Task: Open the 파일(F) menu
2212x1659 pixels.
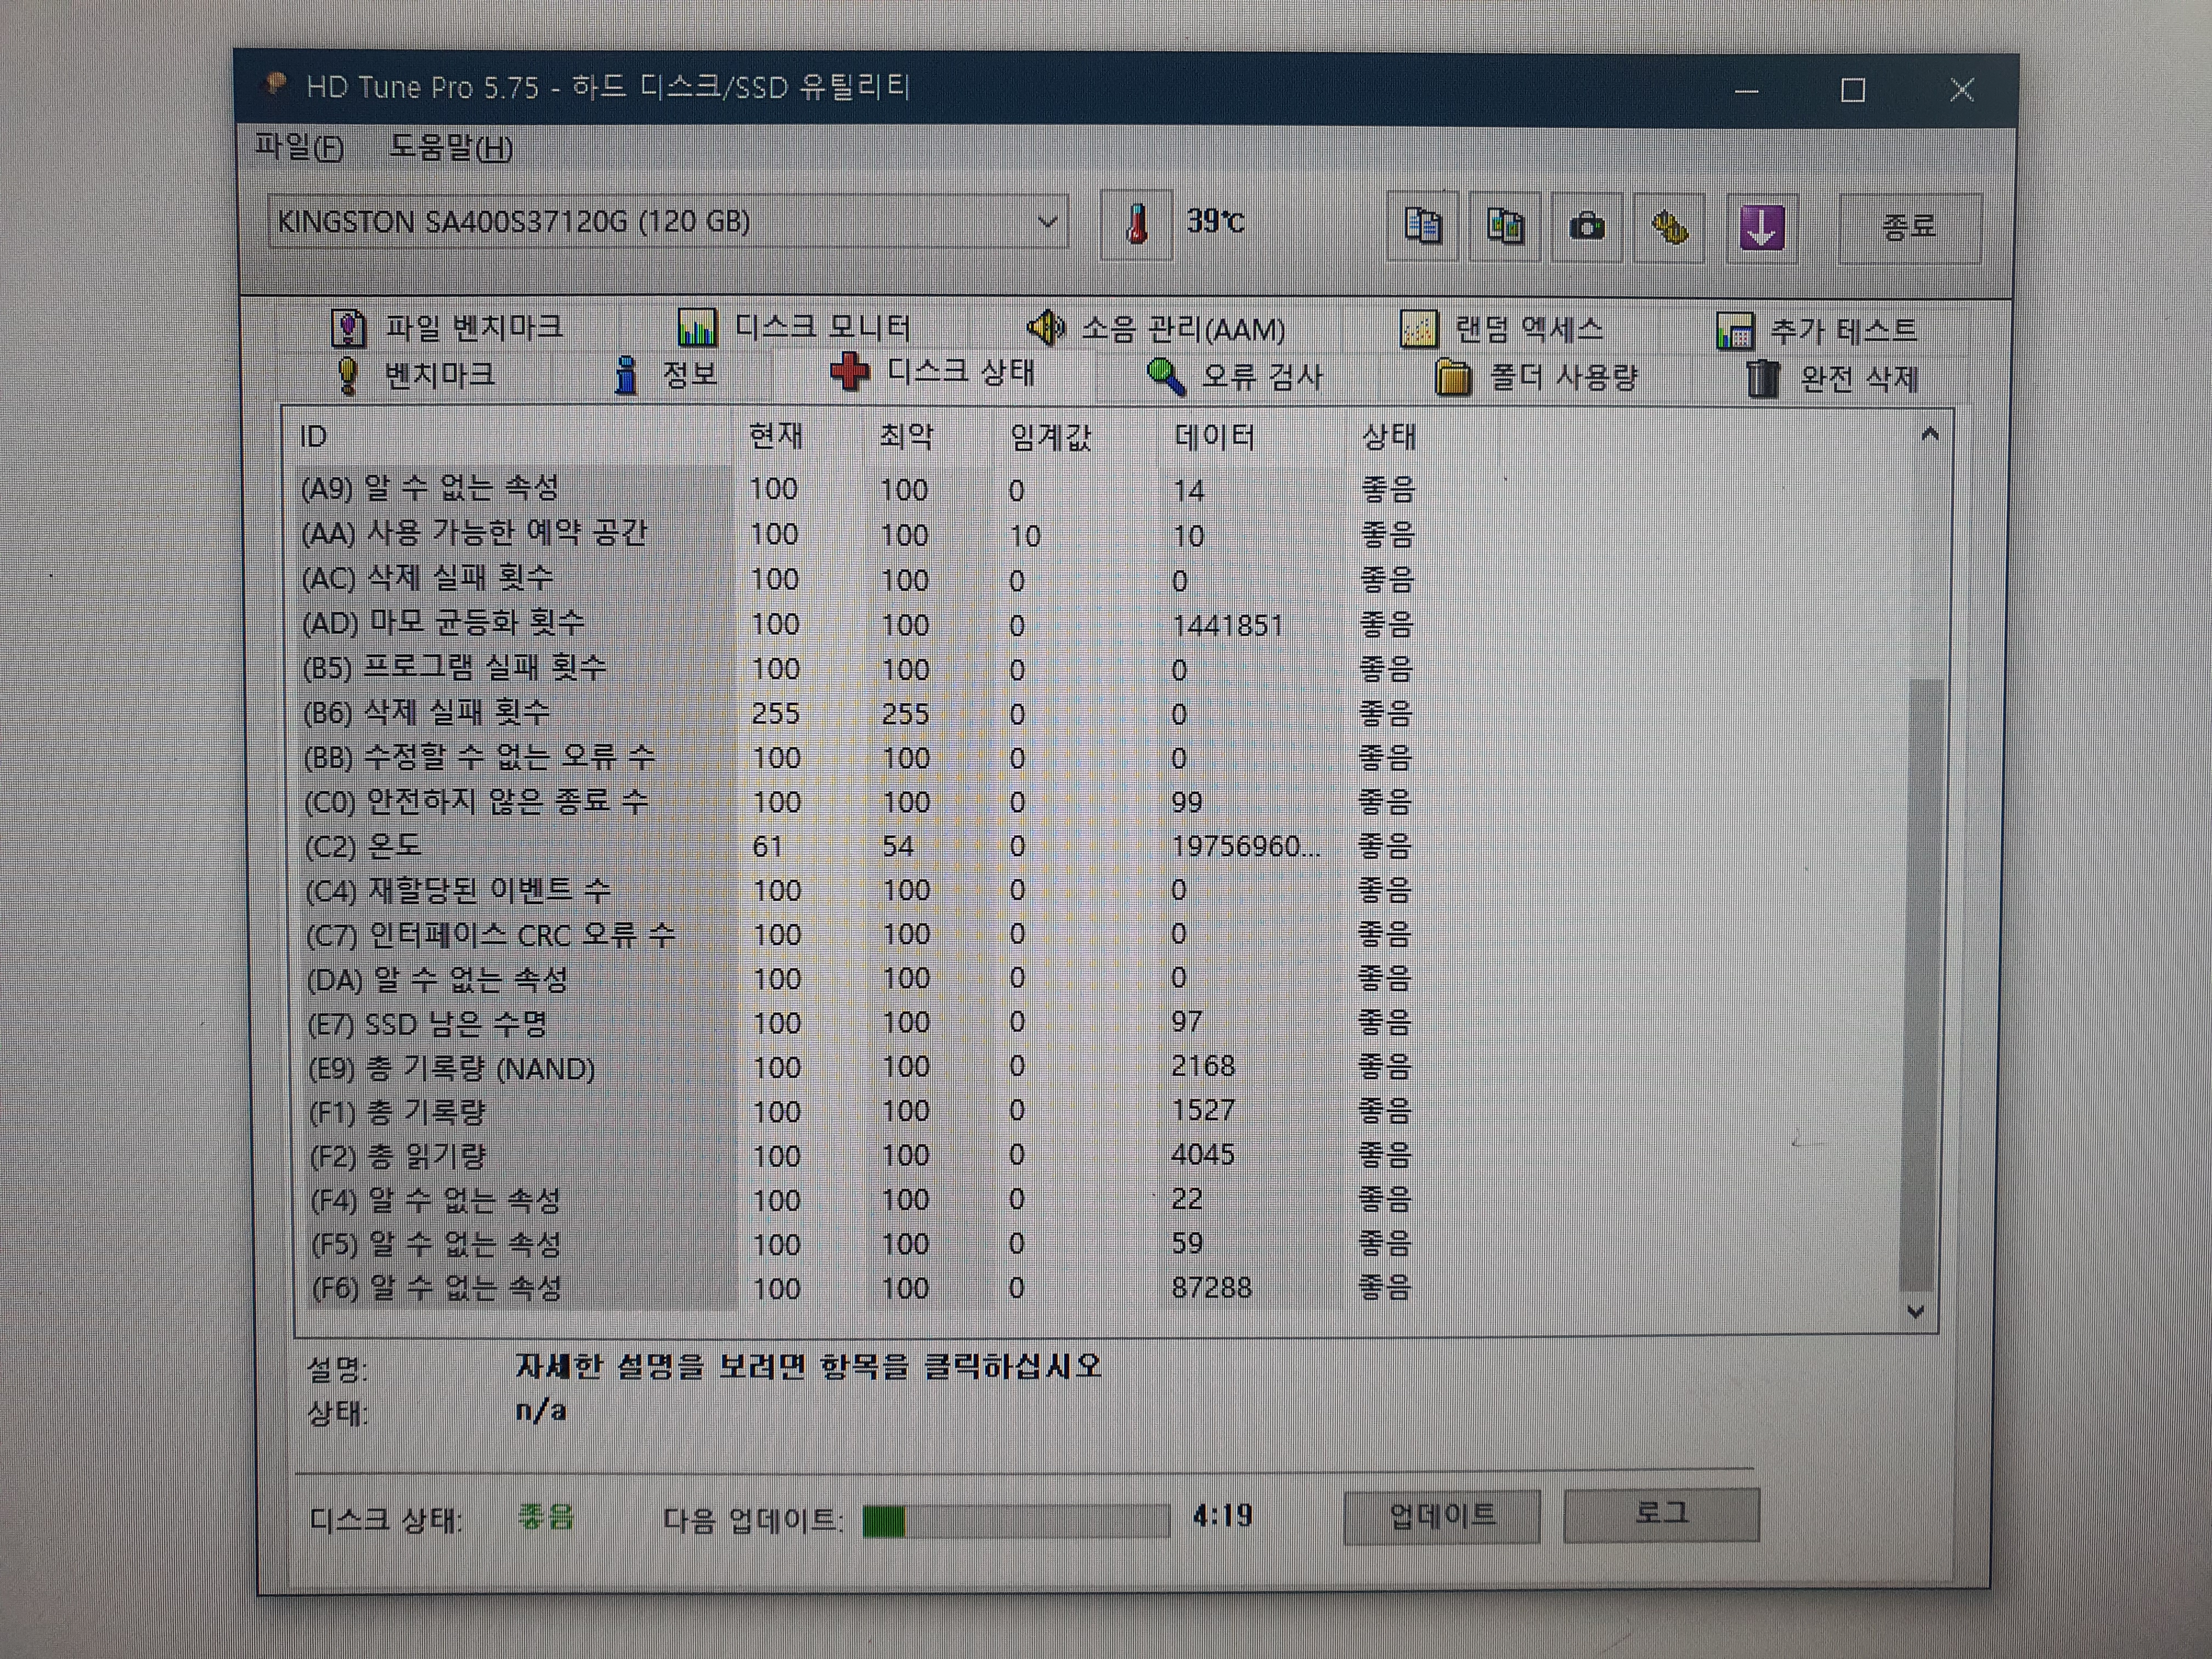Action: tap(299, 148)
